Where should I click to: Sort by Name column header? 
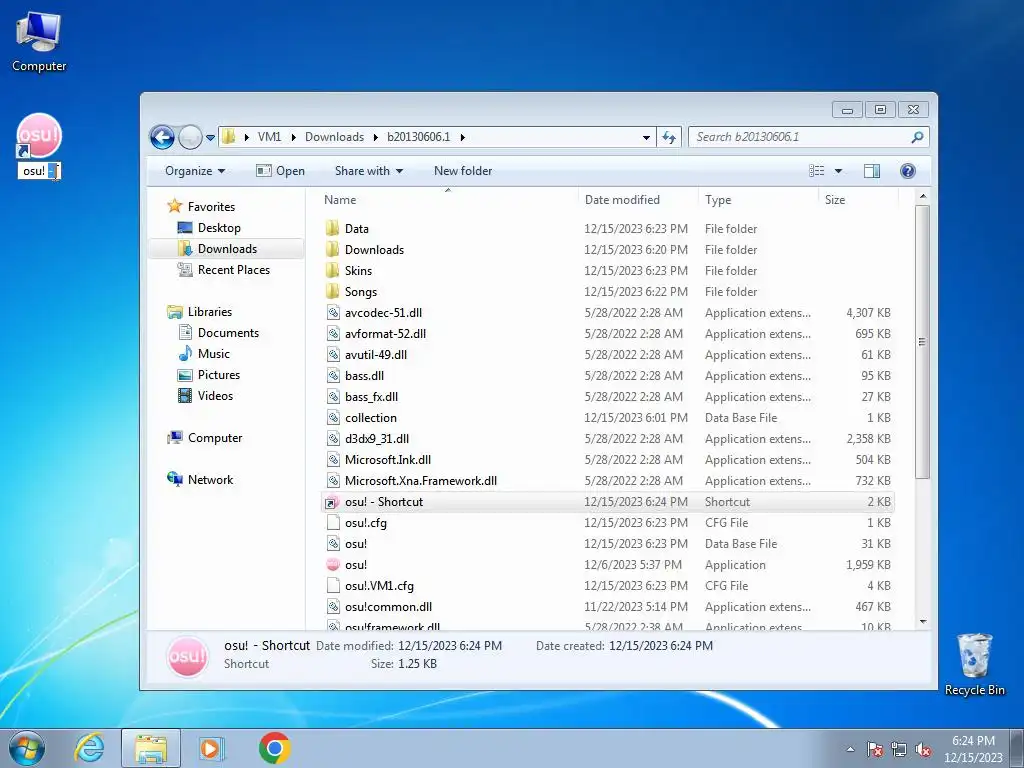click(x=447, y=200)
